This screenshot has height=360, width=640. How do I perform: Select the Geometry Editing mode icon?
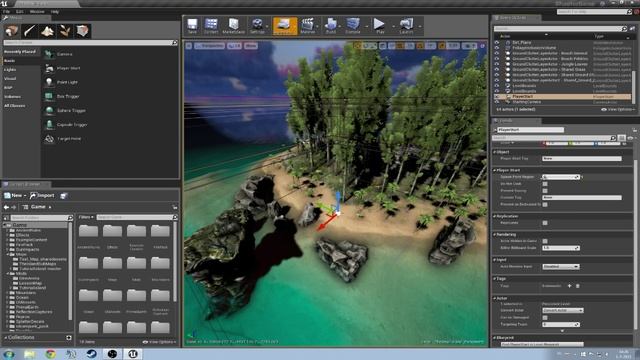tap(83, 31)
